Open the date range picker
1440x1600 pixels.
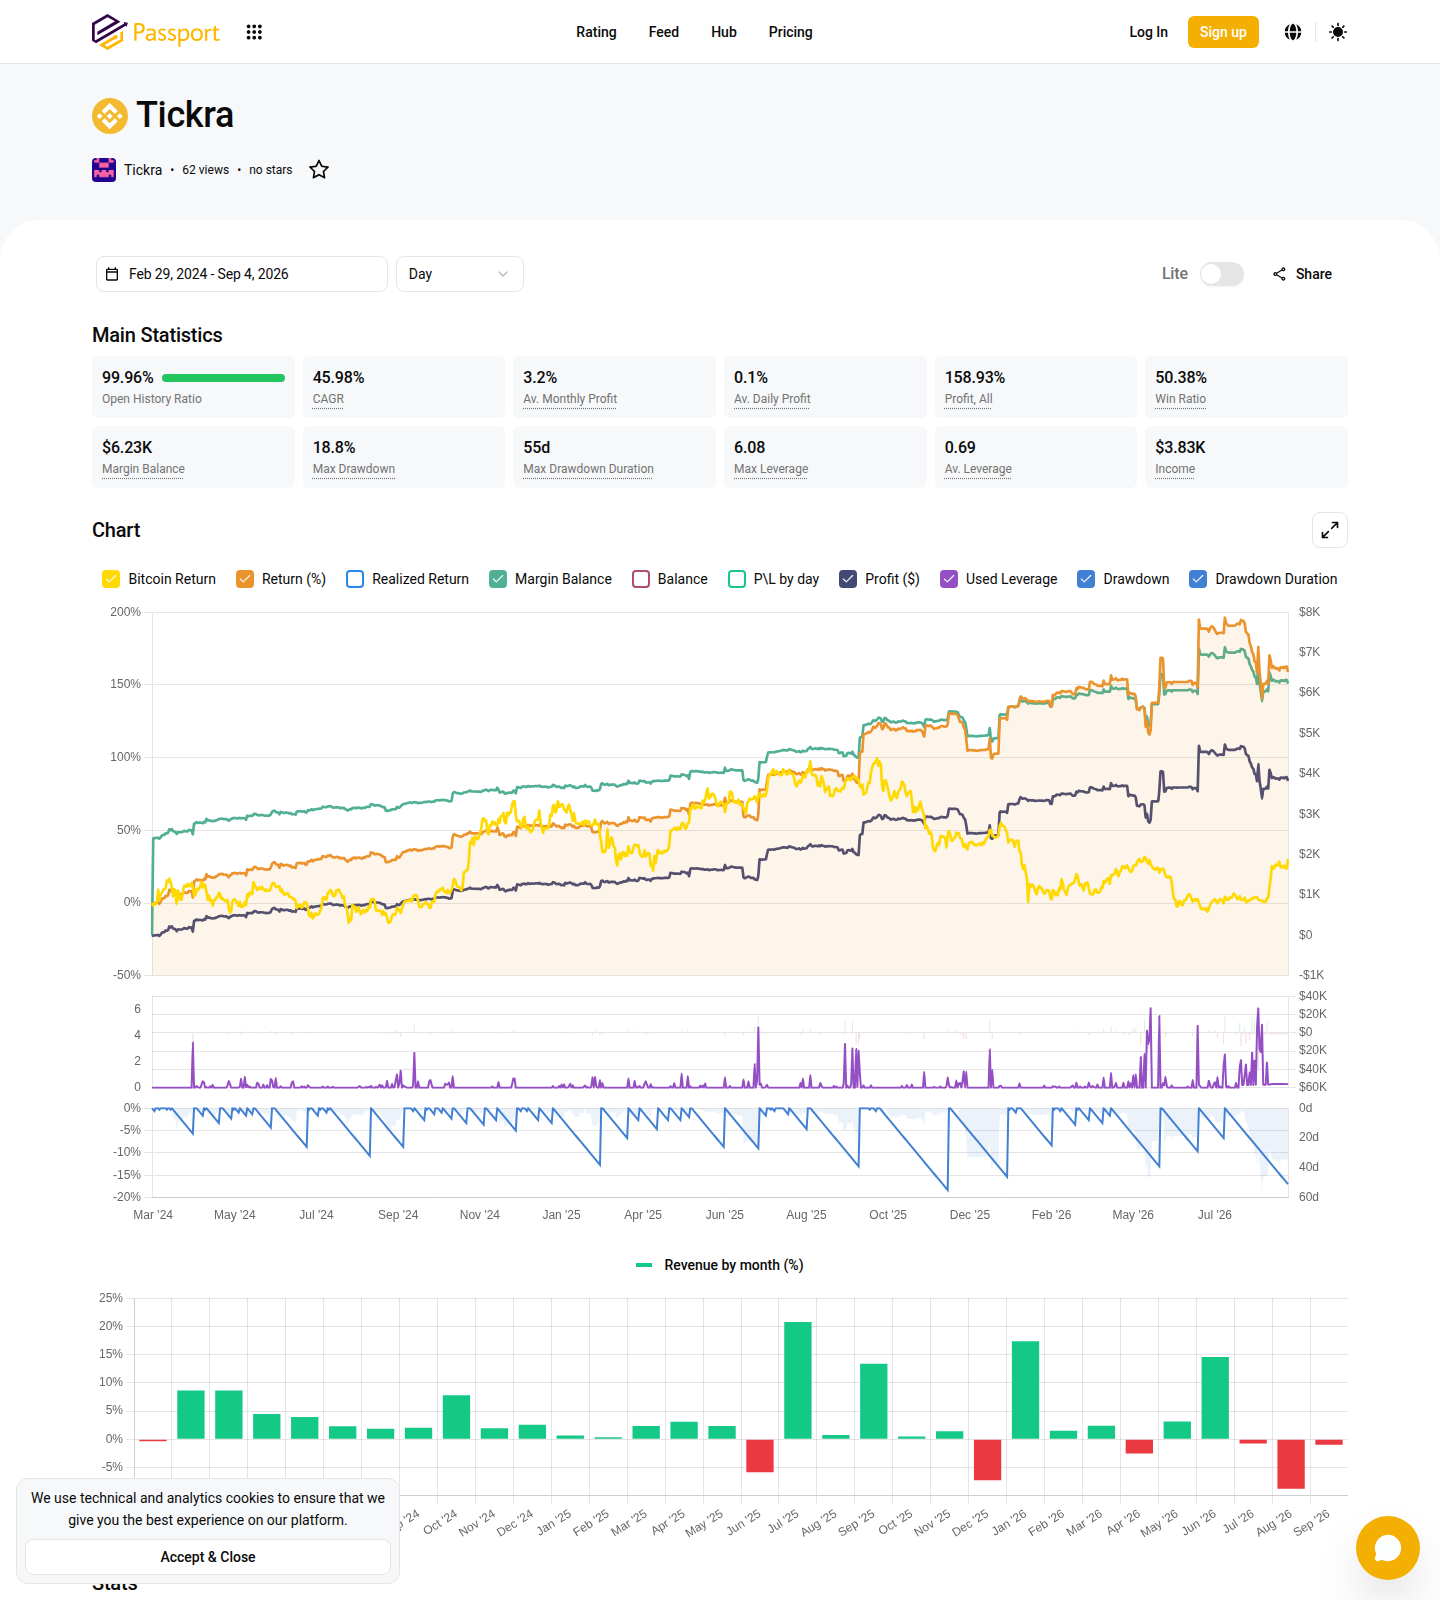pyautogui.click(x=242, y=274)
